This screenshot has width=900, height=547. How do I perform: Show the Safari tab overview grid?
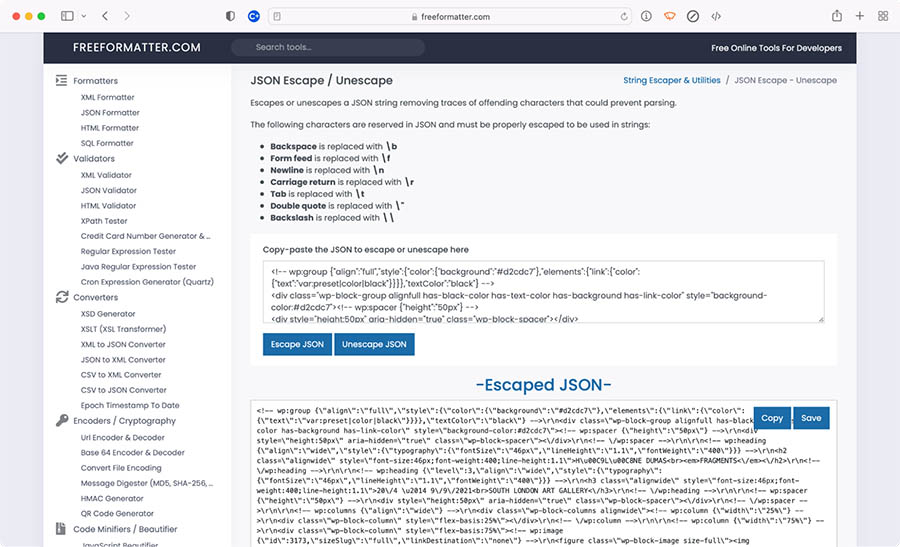coord(883,16)
